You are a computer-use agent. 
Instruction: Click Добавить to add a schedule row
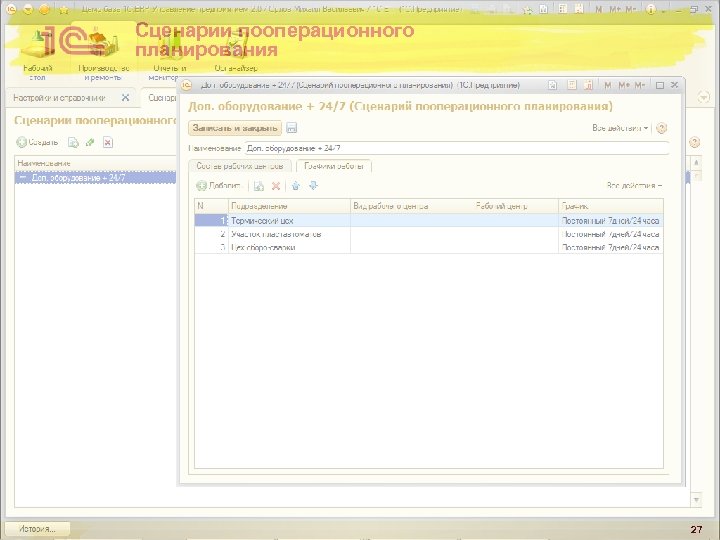(x=219, y=186)
